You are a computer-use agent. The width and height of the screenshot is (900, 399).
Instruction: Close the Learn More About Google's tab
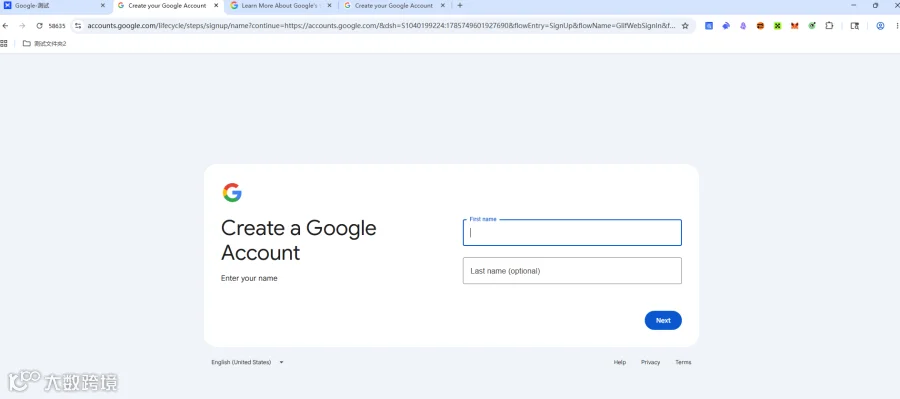pyautogui.click(x=329, y=6)
